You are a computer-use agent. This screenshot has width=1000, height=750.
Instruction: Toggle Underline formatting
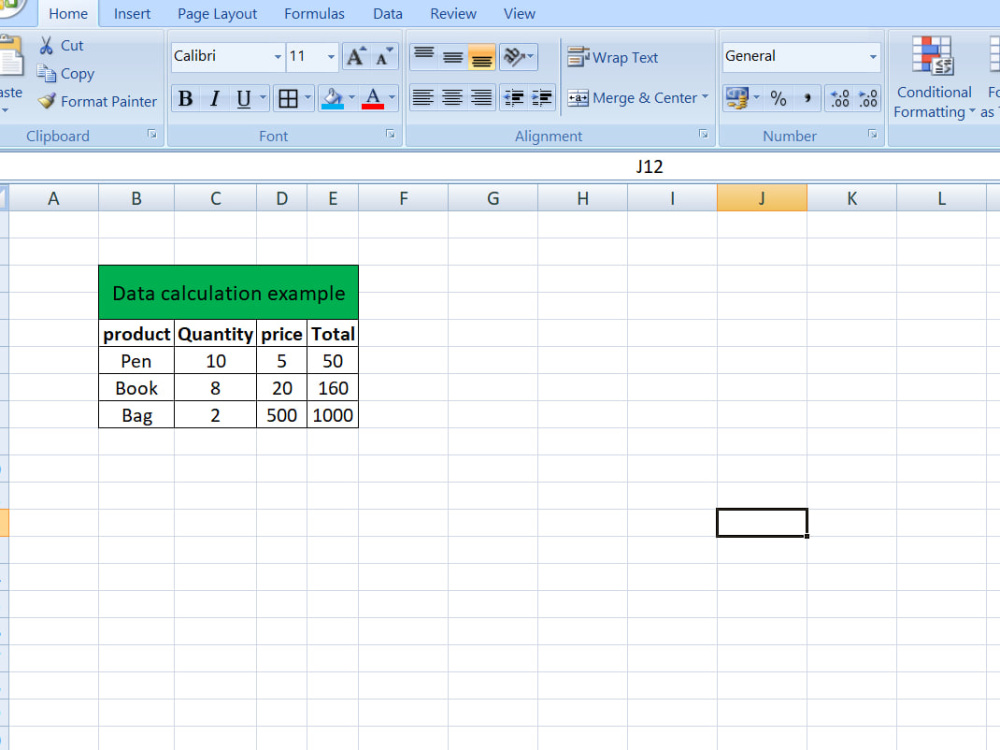point(243,98)
